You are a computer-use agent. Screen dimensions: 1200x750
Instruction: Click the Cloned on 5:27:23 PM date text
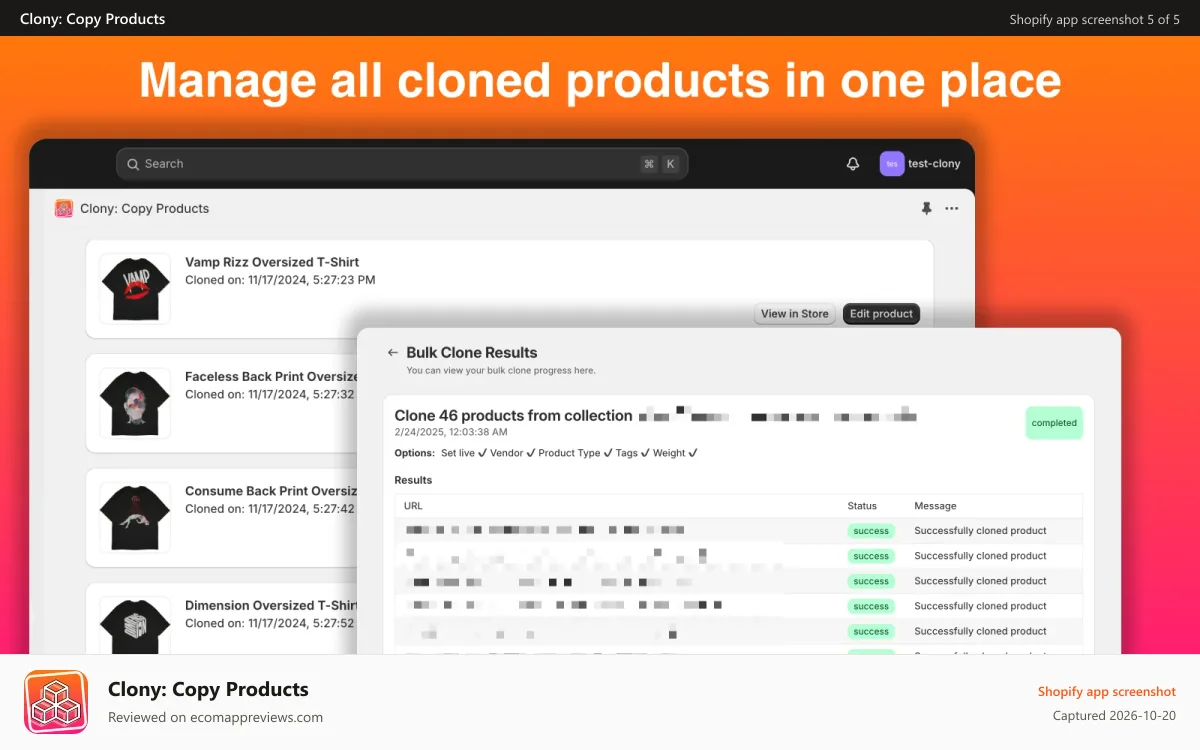pos(280,280)
